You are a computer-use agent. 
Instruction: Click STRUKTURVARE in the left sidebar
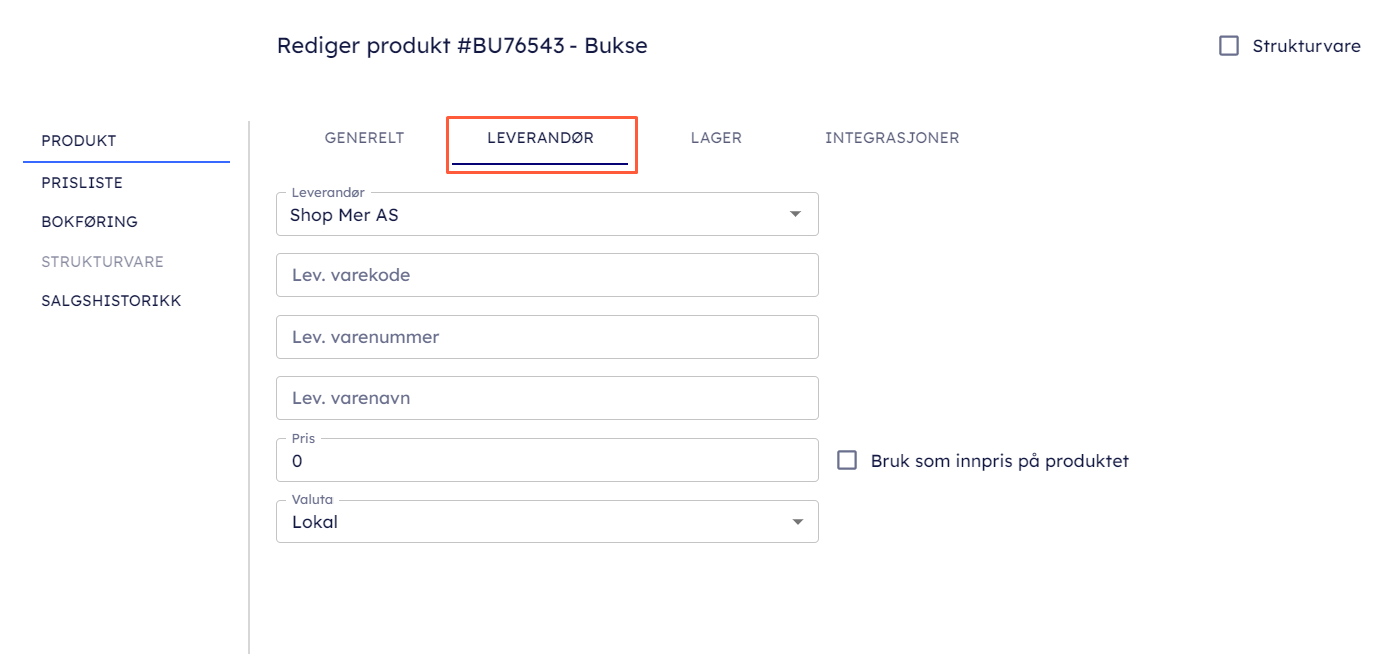(102, 262)
